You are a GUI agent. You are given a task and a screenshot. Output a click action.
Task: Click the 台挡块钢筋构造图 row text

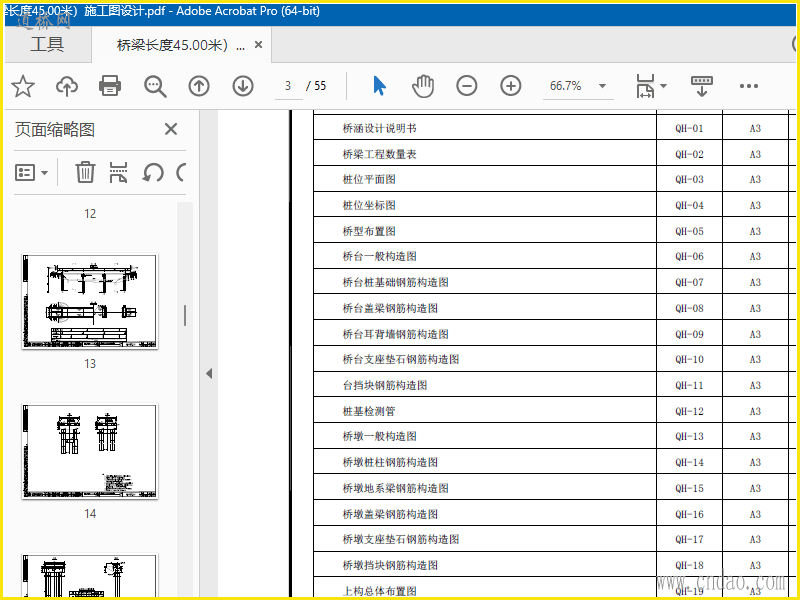click(385, 385)
